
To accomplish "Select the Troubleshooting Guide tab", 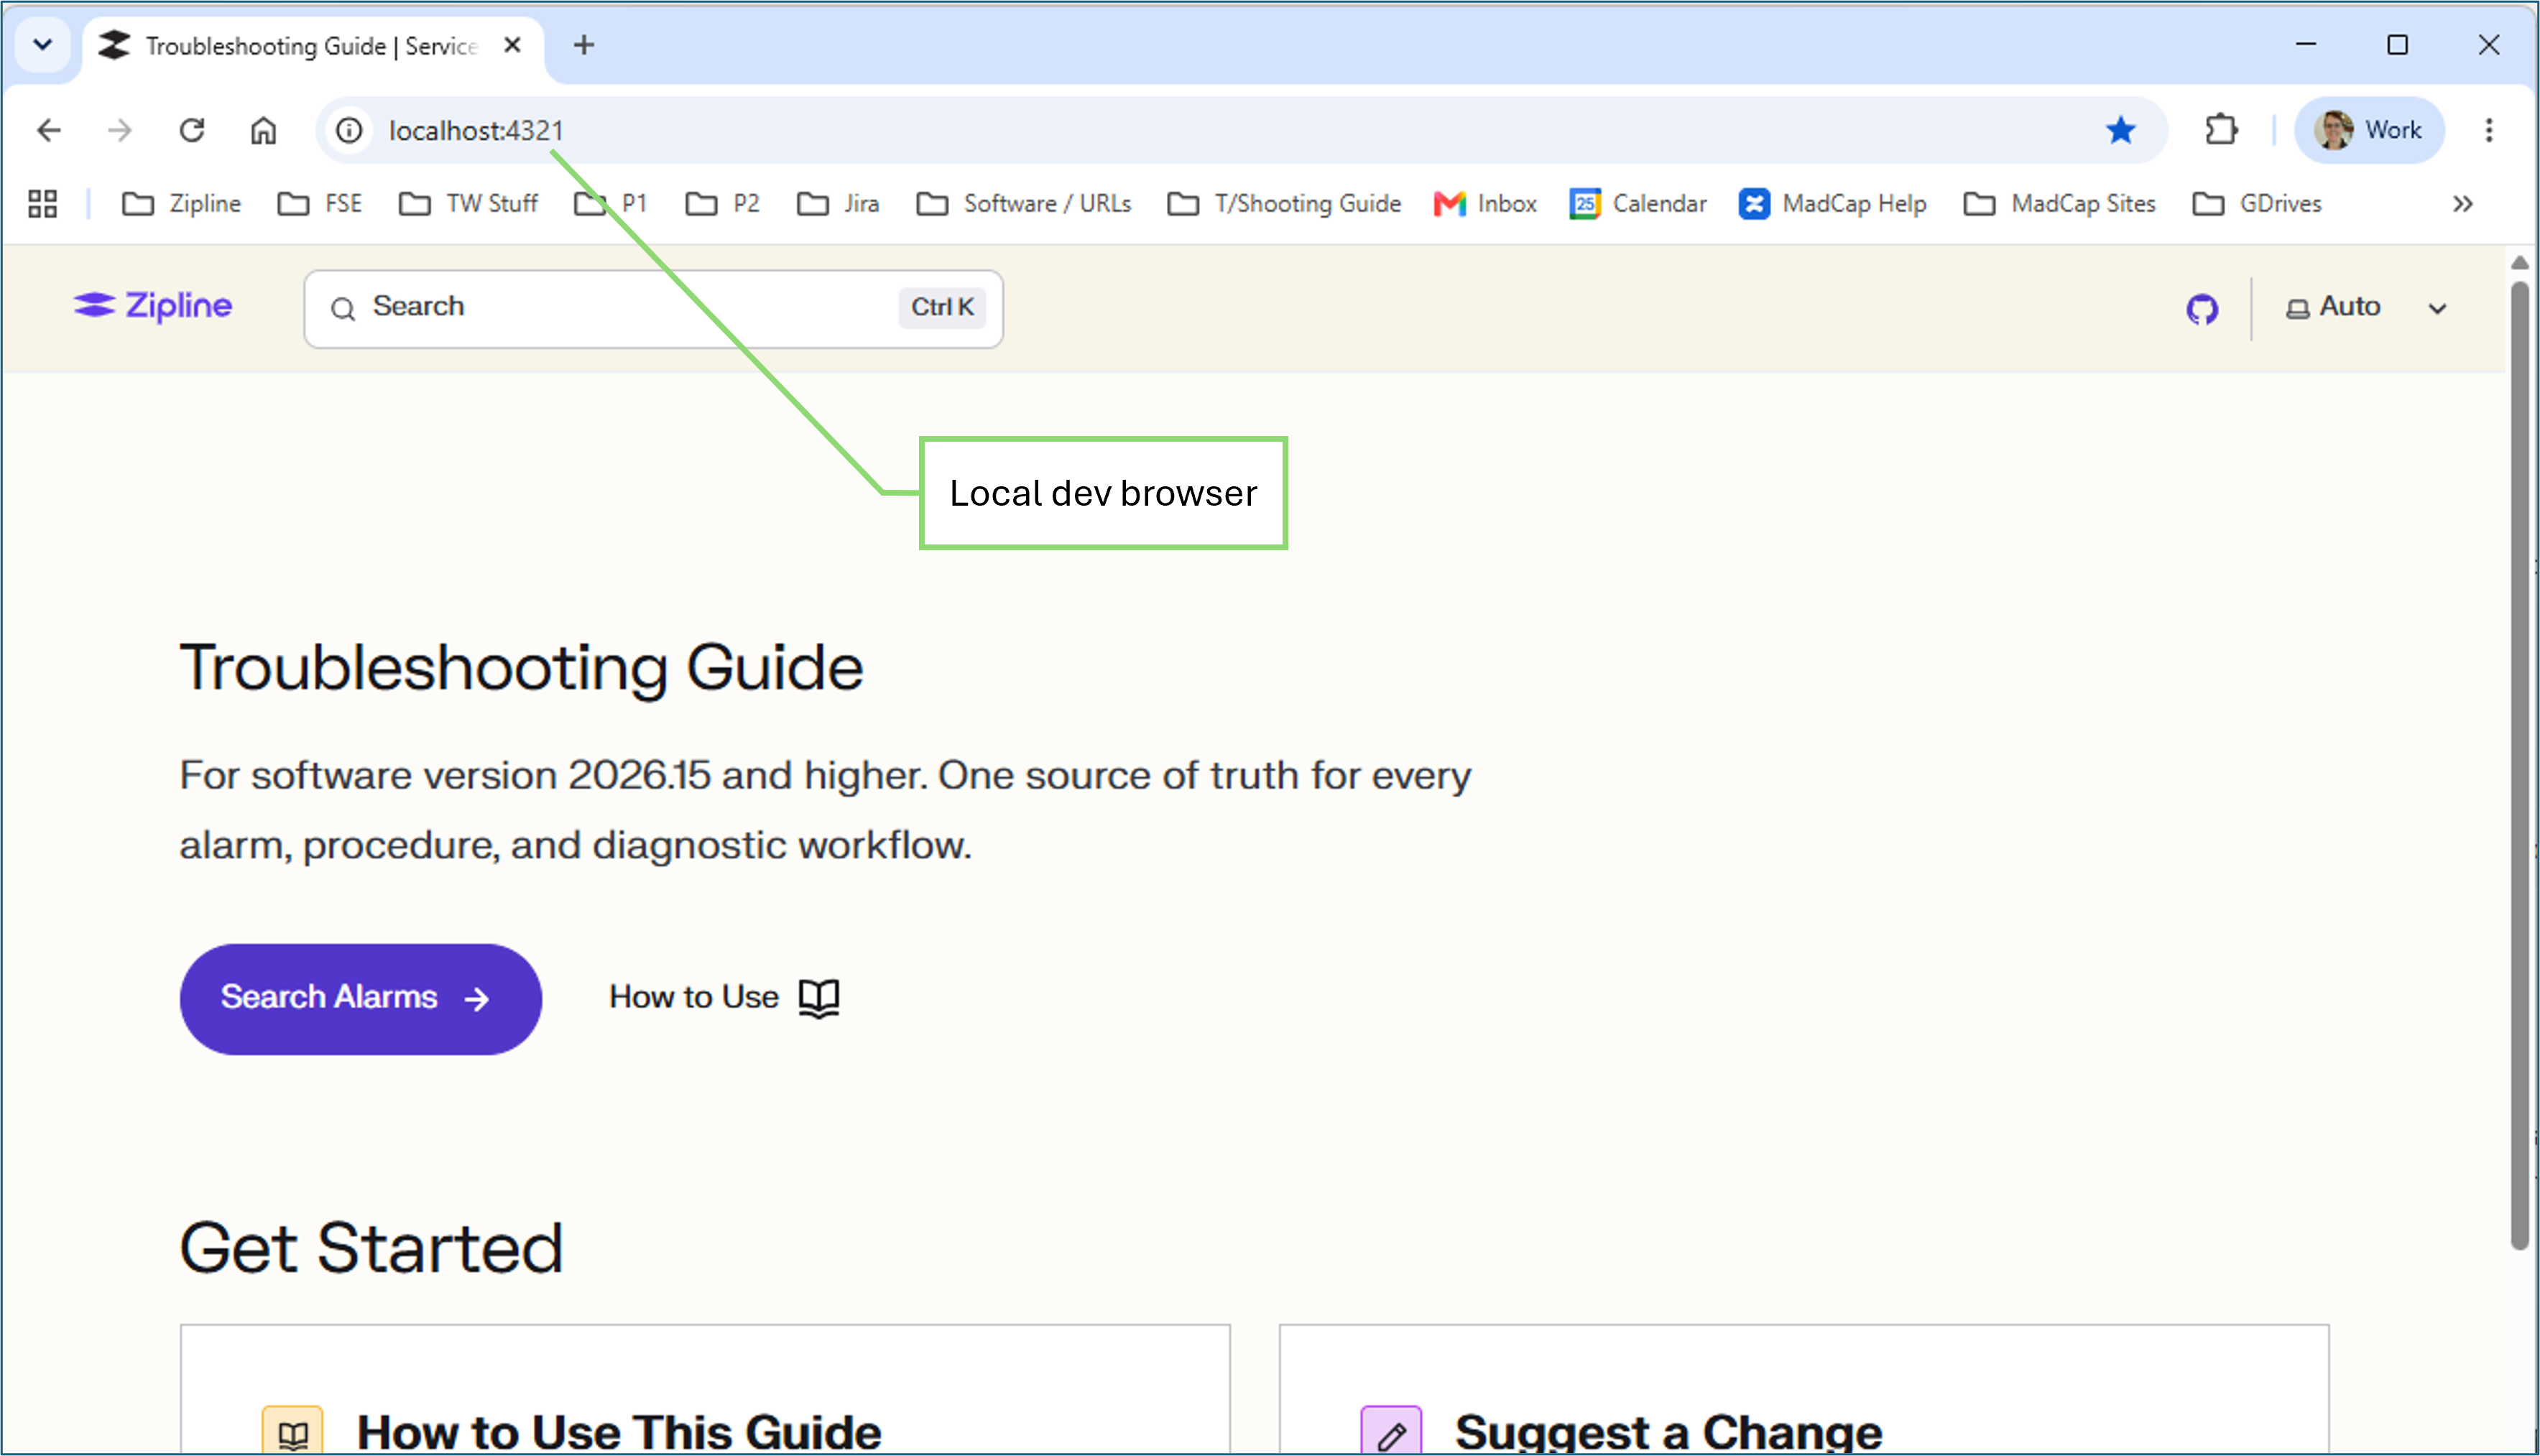I will [x=312, y=46].
